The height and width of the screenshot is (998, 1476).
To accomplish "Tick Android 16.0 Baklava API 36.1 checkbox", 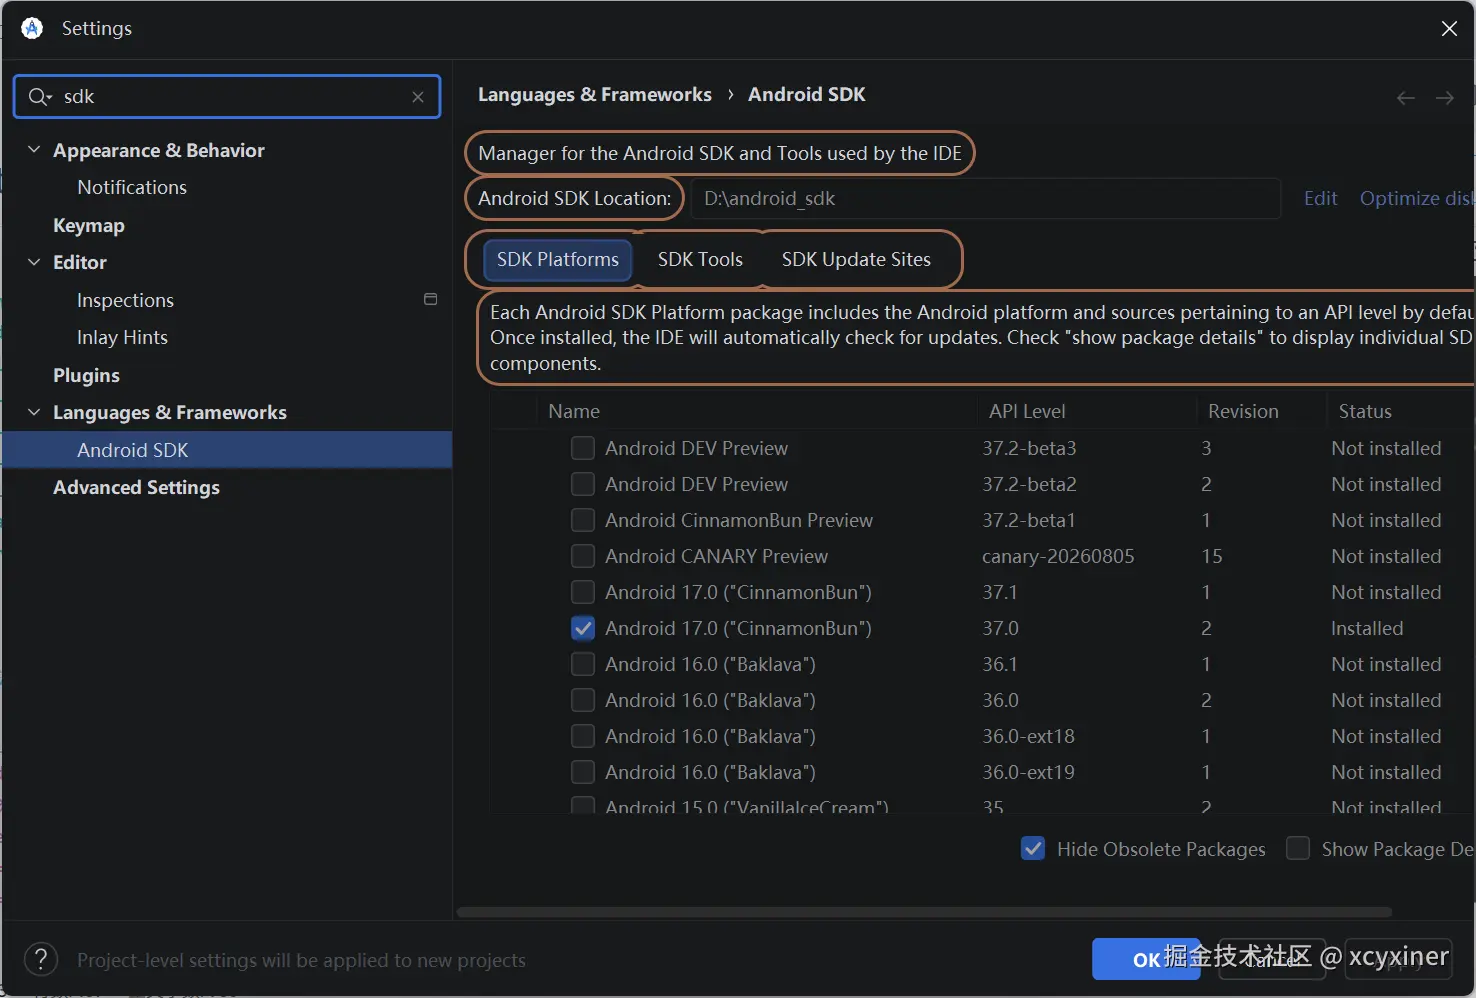I will [583, 664].
